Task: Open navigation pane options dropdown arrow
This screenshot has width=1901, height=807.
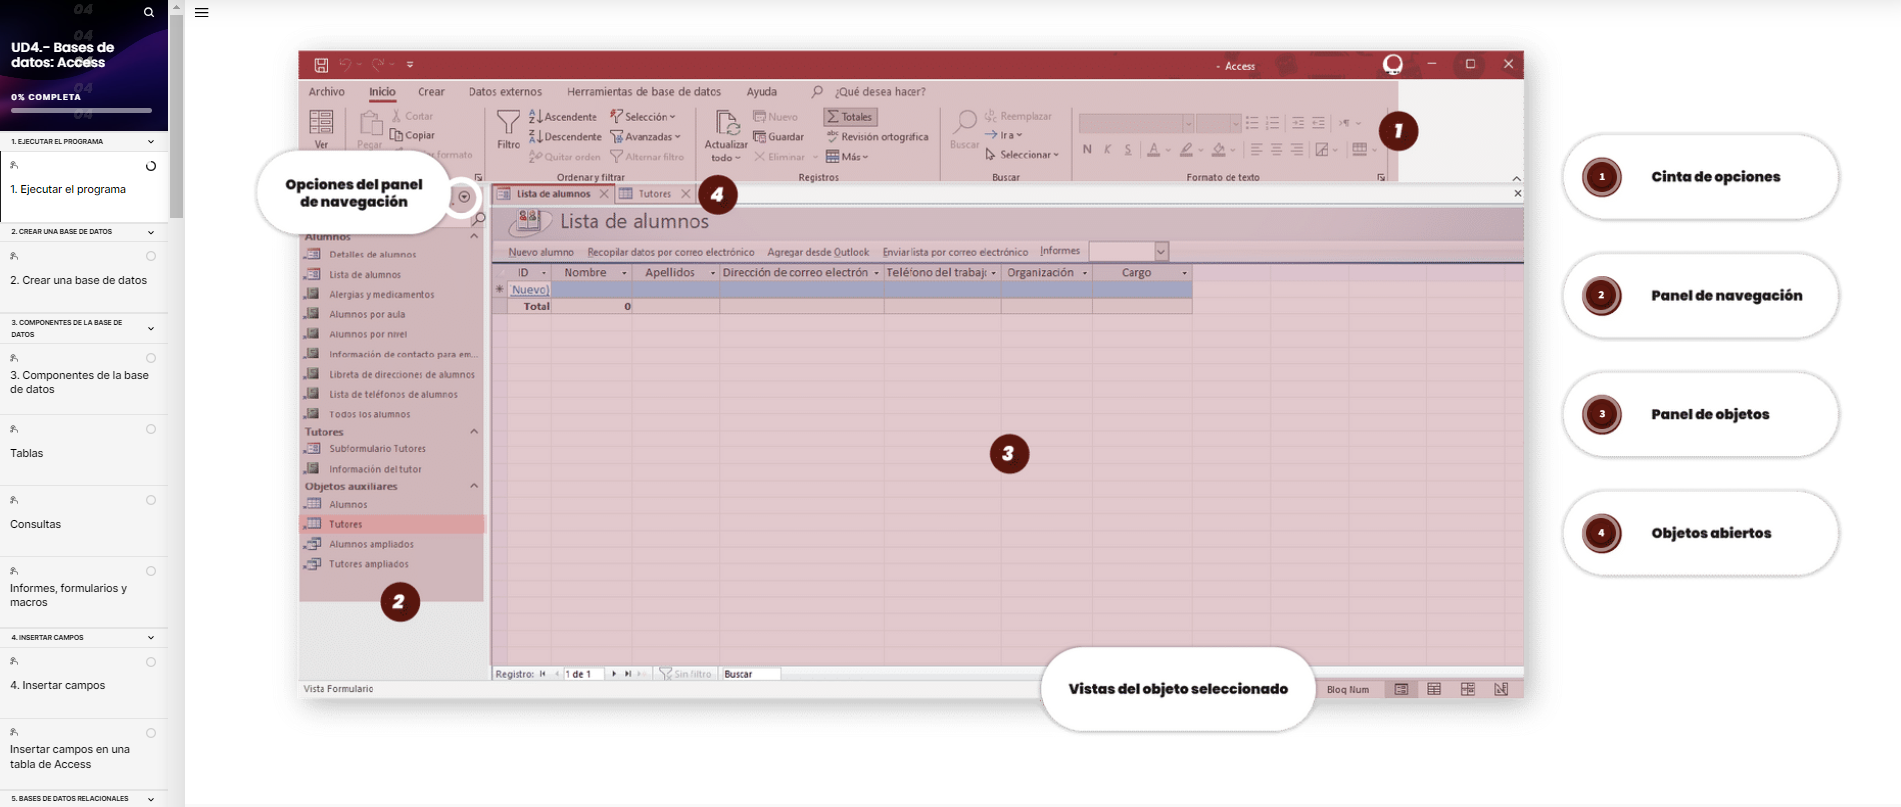Action: pos(464,197)
